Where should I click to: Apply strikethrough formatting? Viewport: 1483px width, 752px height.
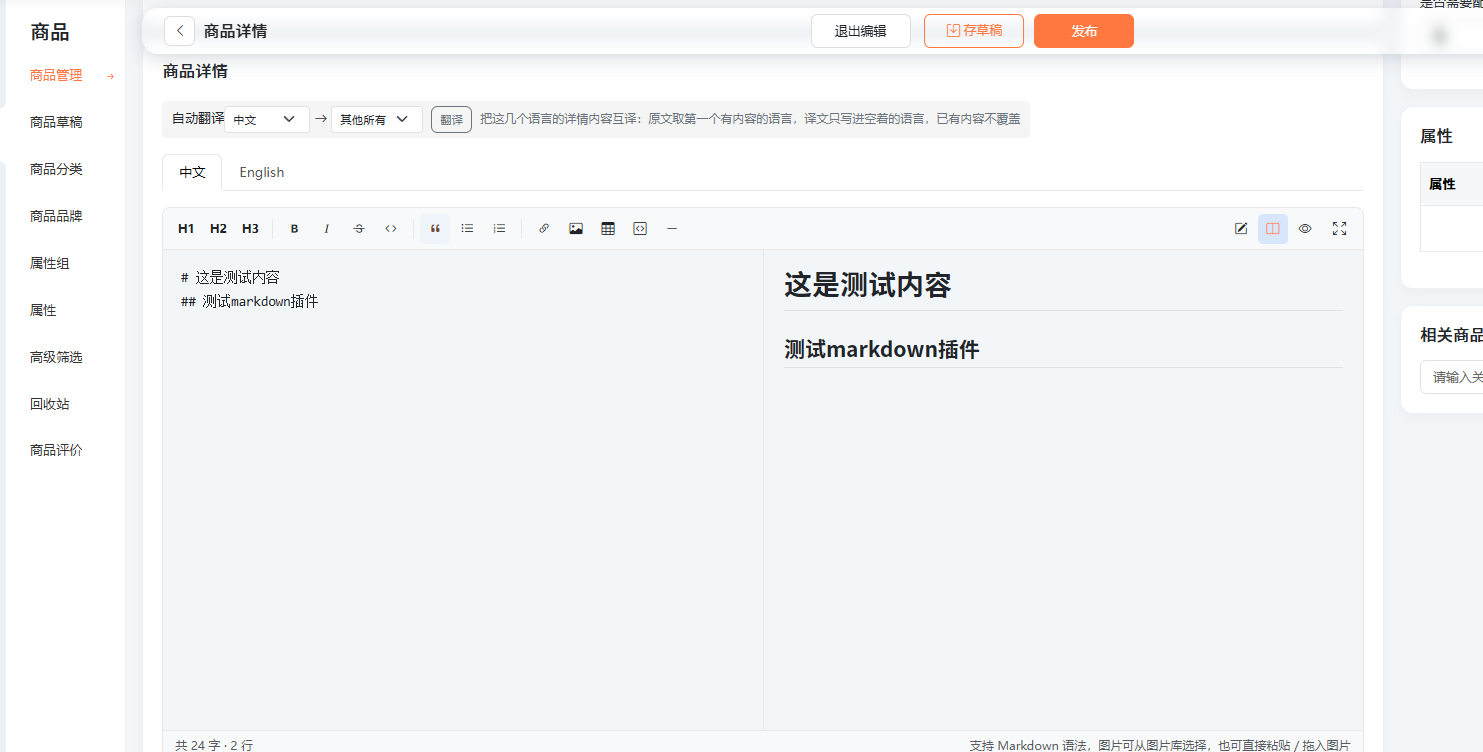(x=359, y=229)
